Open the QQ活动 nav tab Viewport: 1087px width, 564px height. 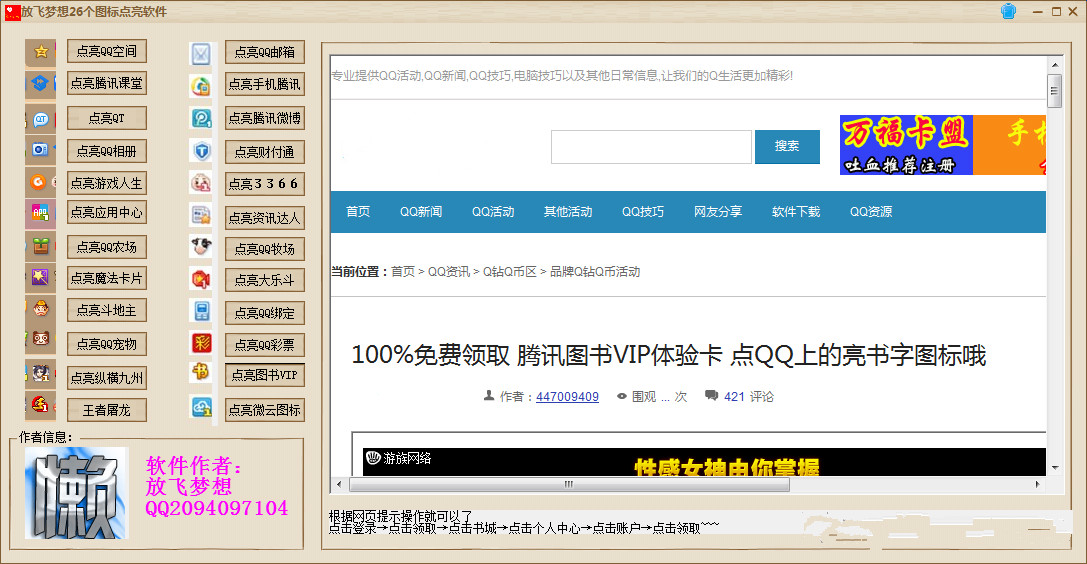[493, 211]
